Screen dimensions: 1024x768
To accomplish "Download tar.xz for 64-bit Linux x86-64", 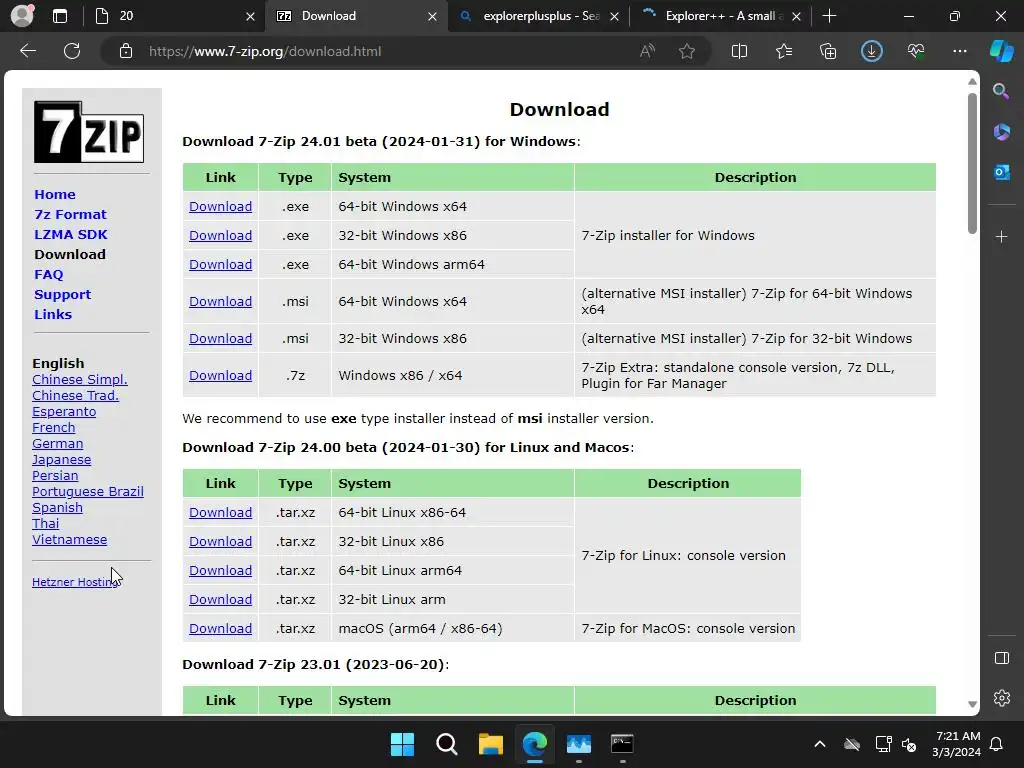I will coord(220,513).
